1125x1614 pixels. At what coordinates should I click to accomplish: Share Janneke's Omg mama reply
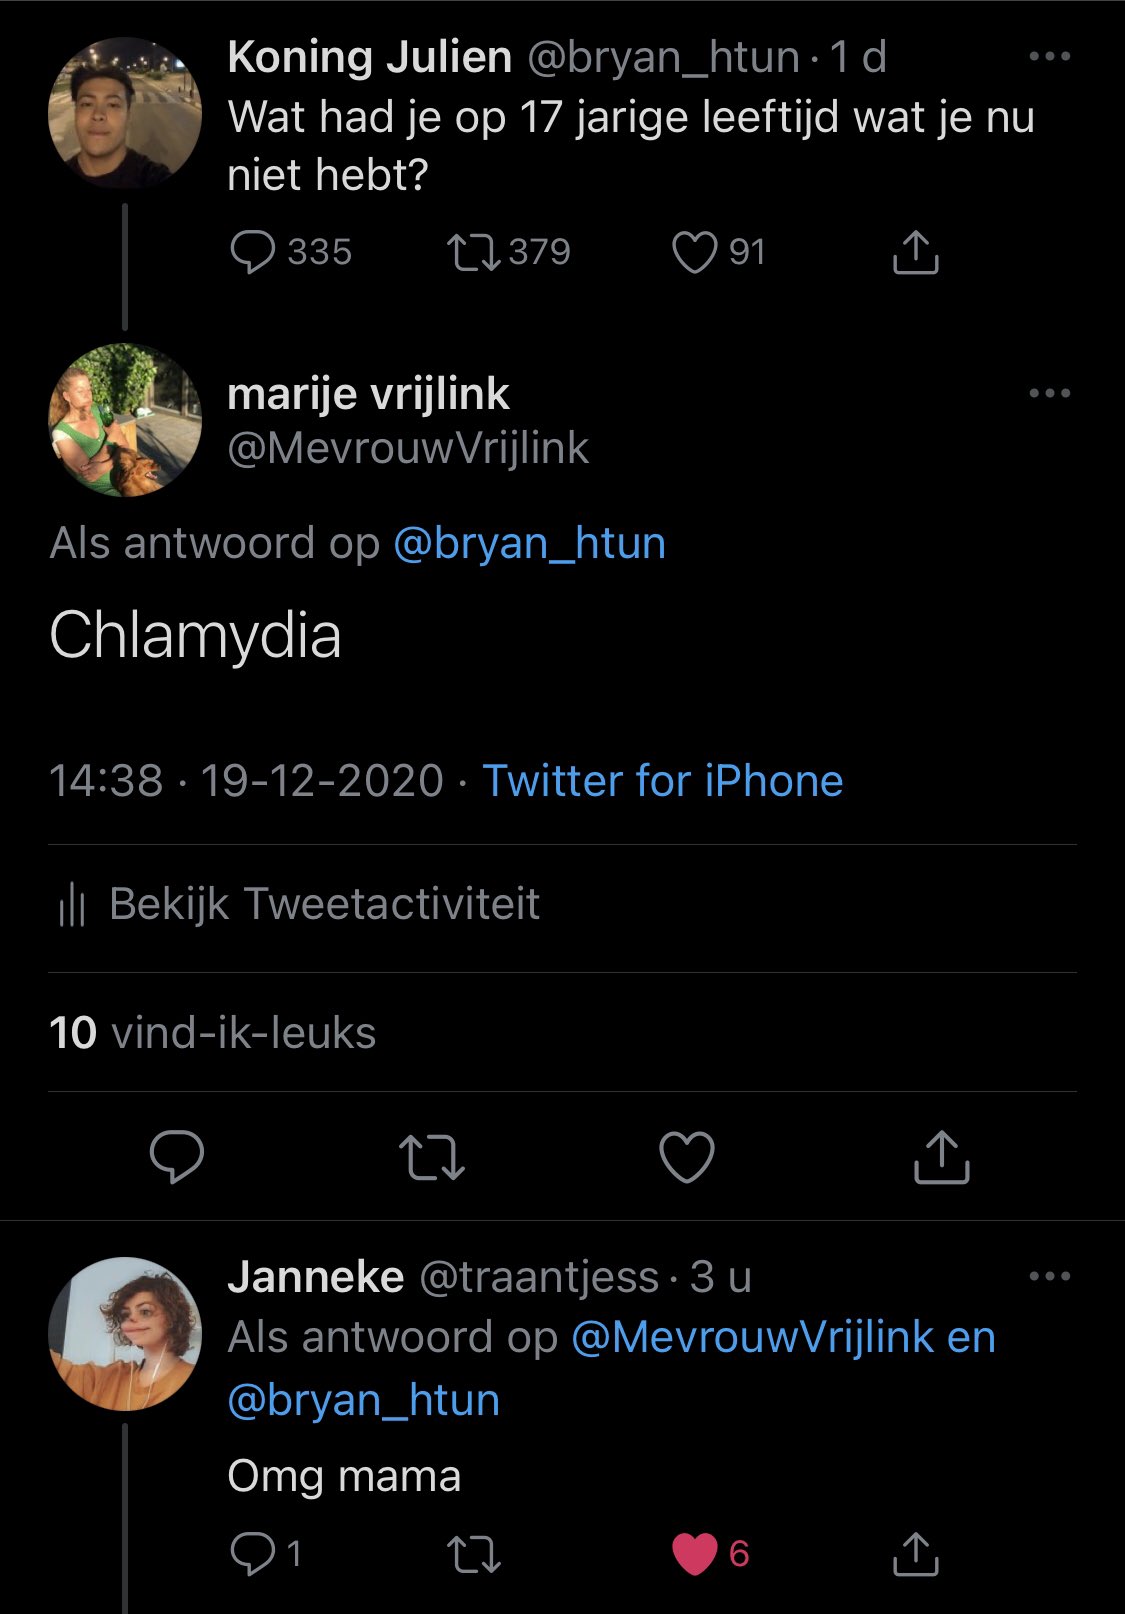point(915,1554)
